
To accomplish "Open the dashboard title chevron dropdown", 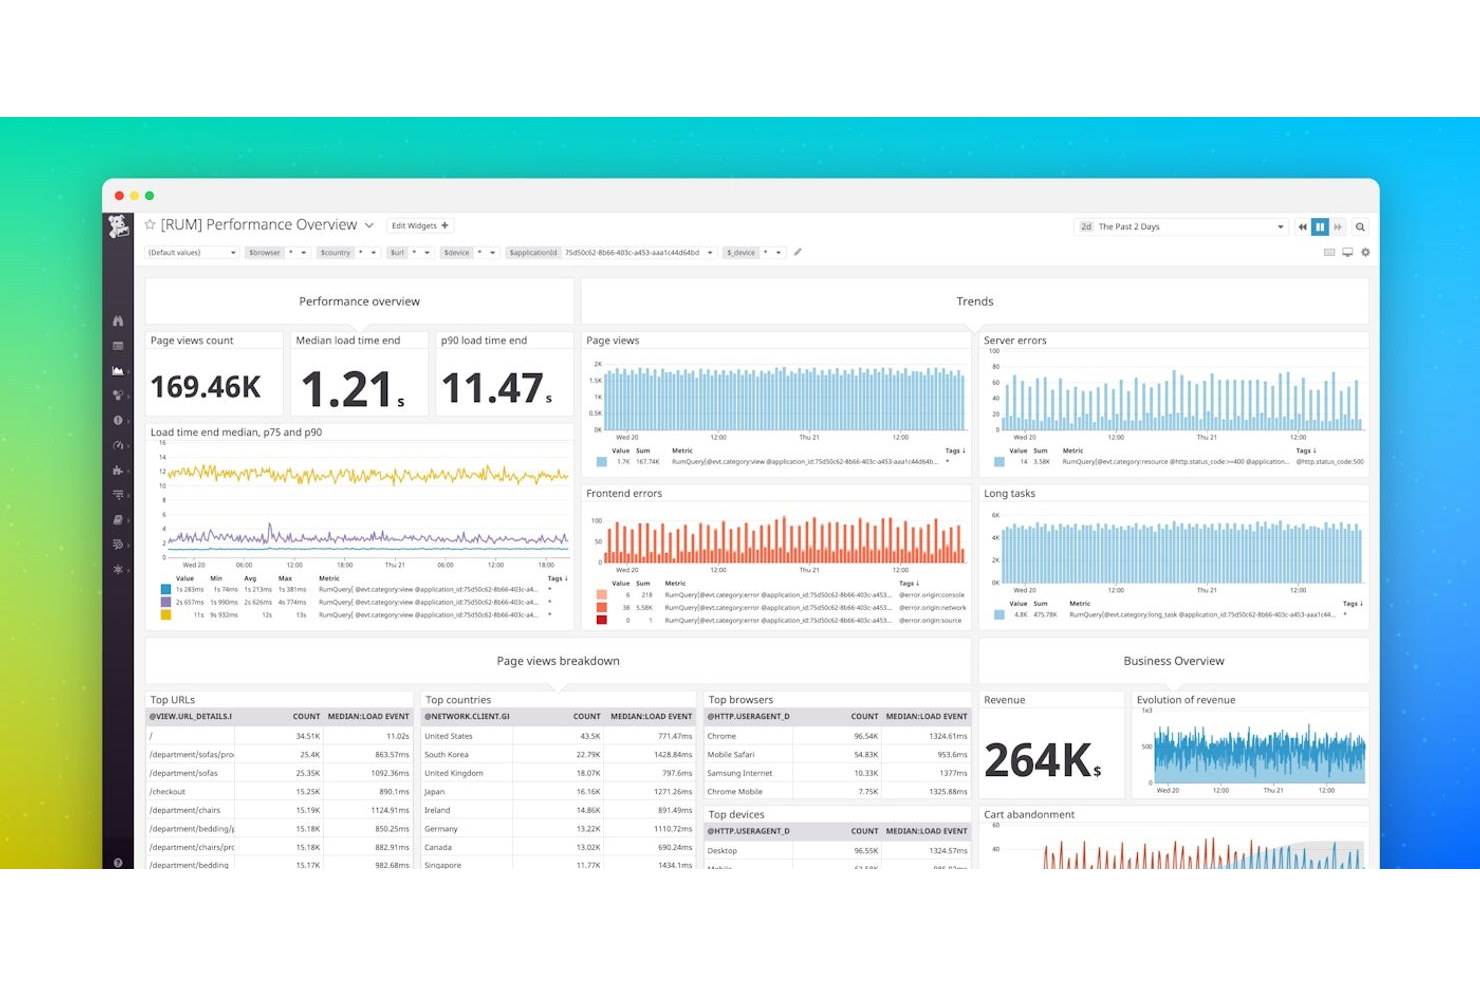I will [x=369, y=224].
